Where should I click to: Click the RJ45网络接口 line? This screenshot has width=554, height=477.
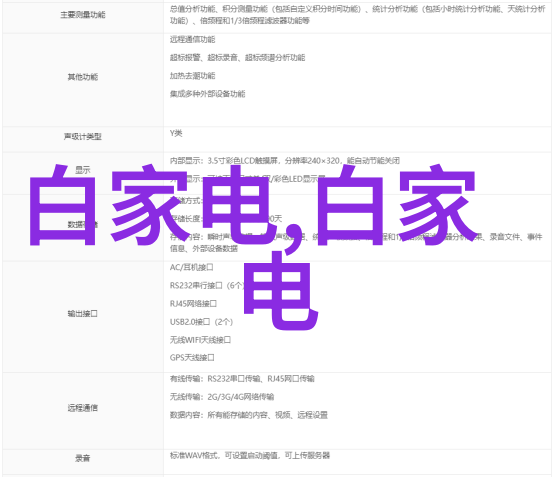[x=193, y=304]
